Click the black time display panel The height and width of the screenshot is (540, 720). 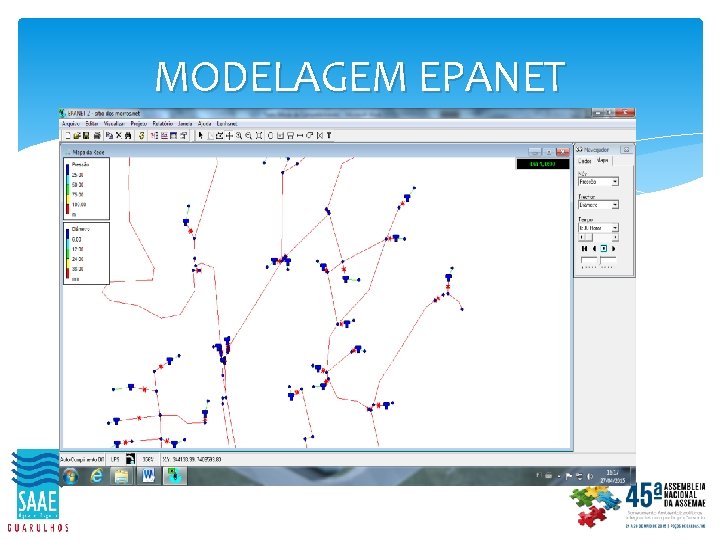coord(543,164)
